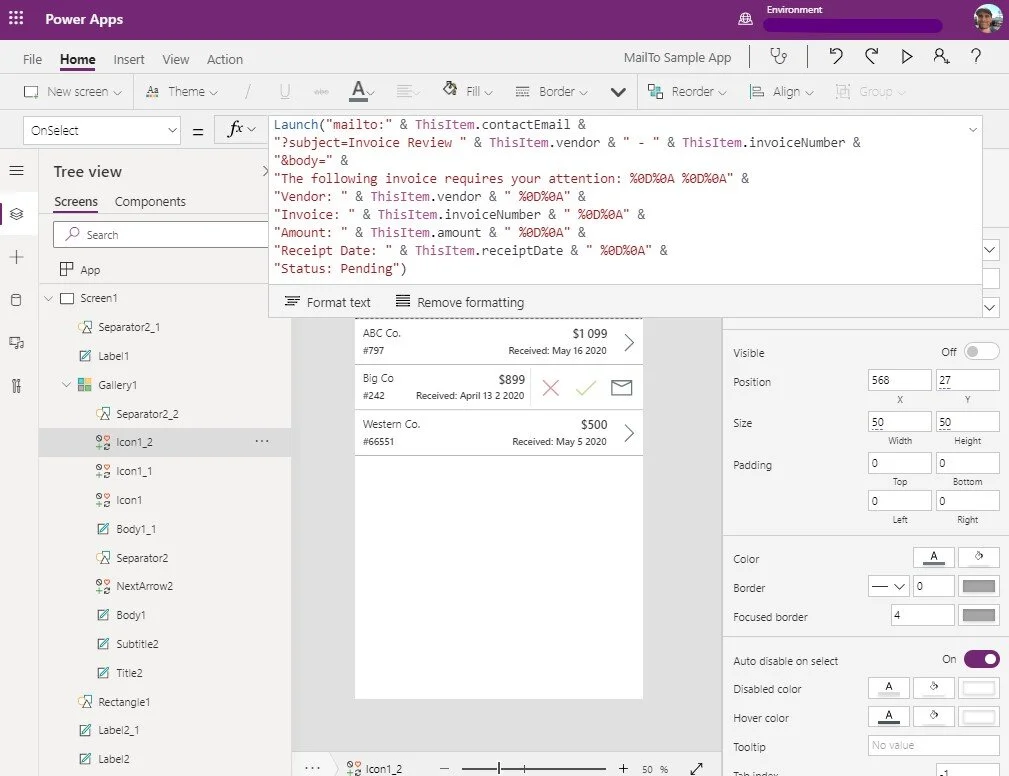Toggle underline formatting in the toolbar
The height and width of the screenshot is (776, 1009).
point(285,91)
